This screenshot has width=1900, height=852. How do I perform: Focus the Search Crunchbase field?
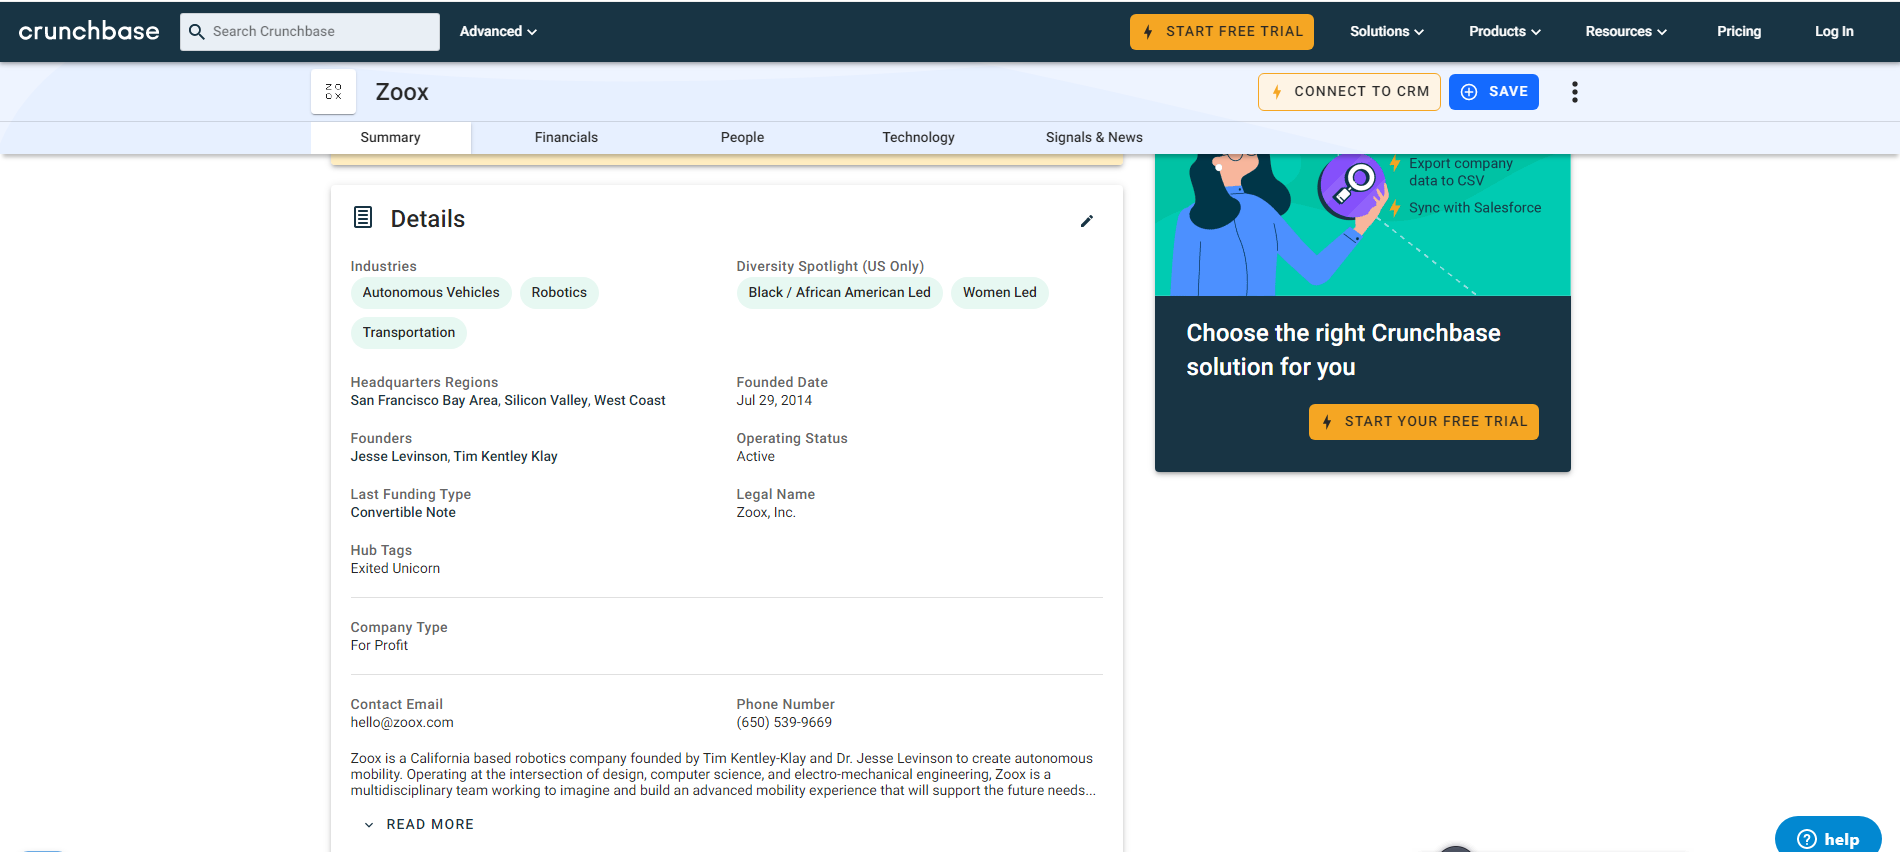coord(310,32)
